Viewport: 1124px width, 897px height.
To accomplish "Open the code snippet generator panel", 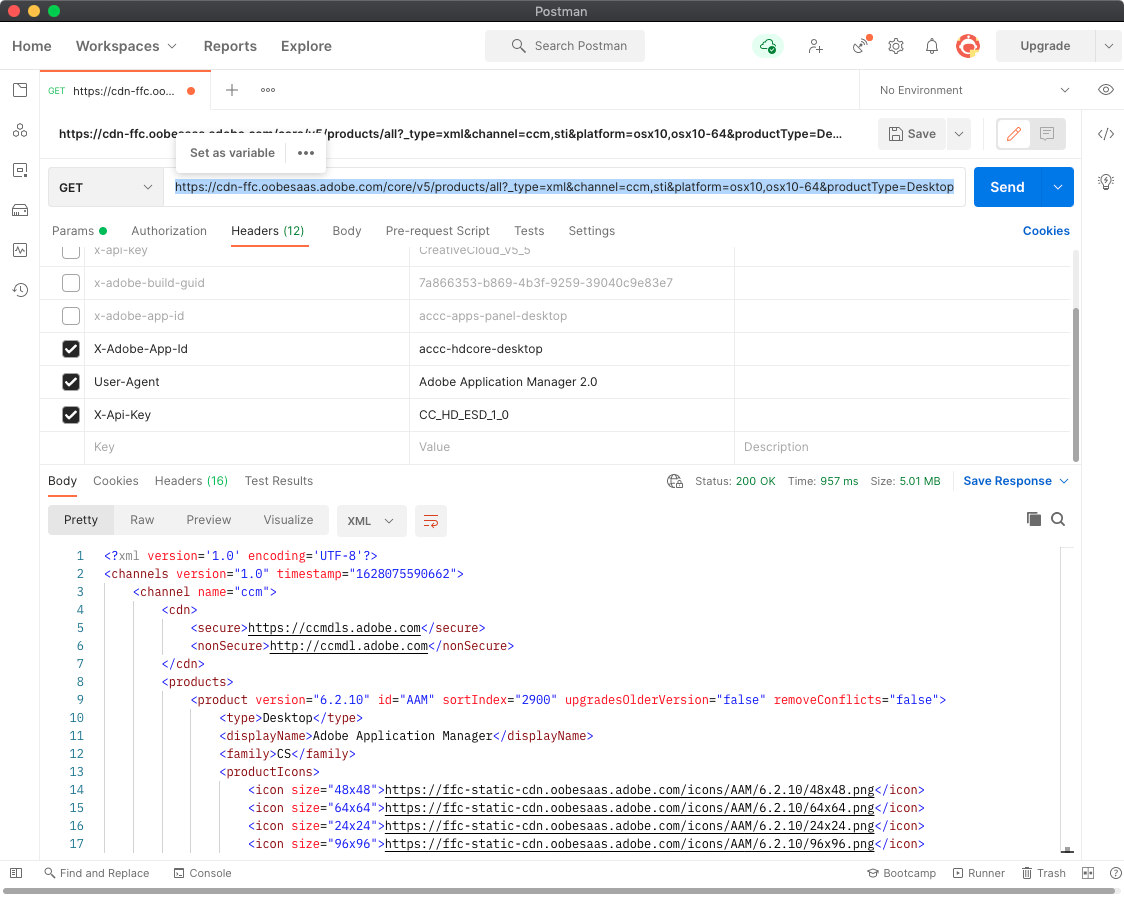I will 1105,133.
